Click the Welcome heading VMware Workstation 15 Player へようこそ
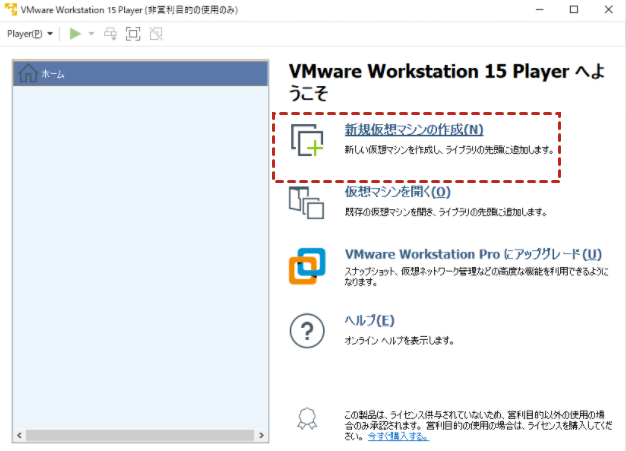This screenshot has width=626, height=451. tap(447, 82)
